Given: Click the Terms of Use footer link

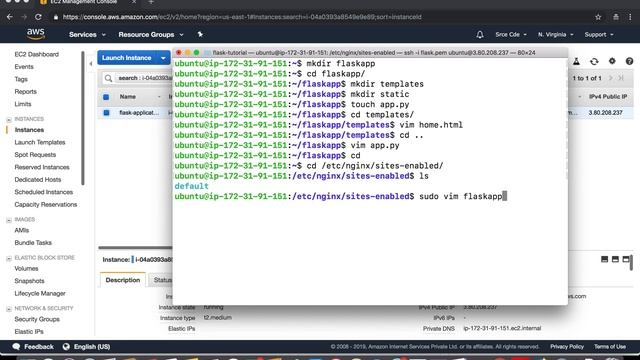Looking at the screenshot, I should click(x=610, y=347).
